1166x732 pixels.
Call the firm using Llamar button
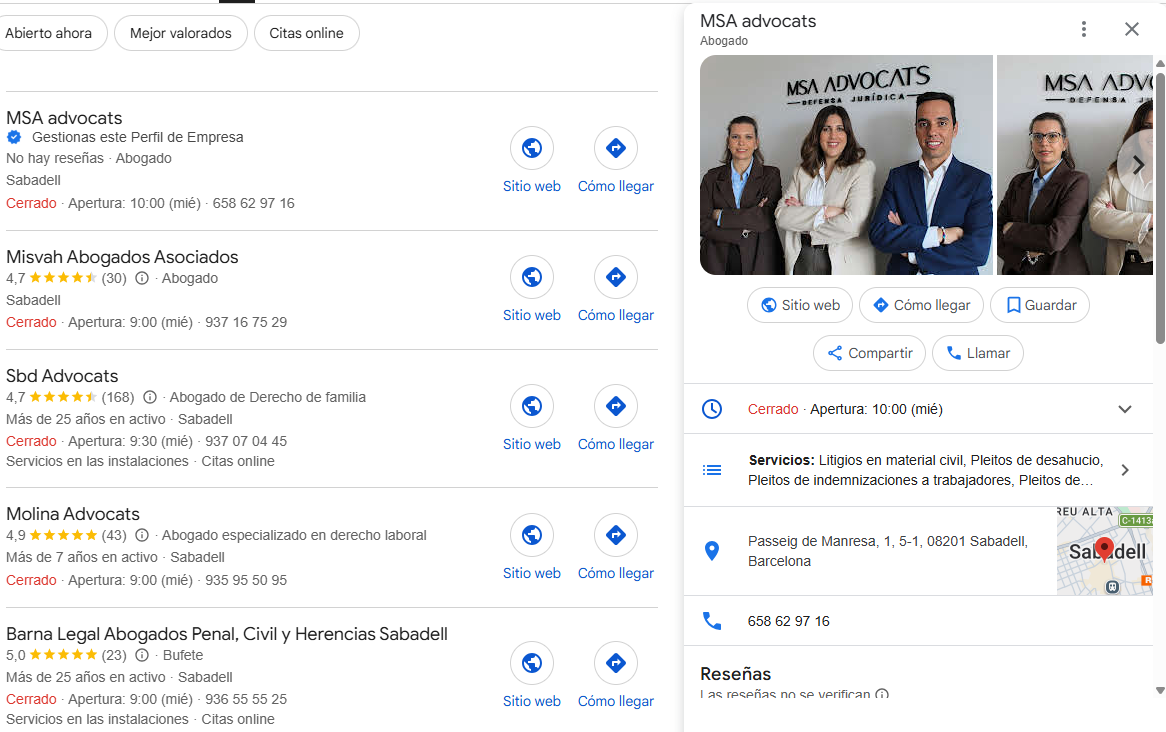(x=978, y=353)
